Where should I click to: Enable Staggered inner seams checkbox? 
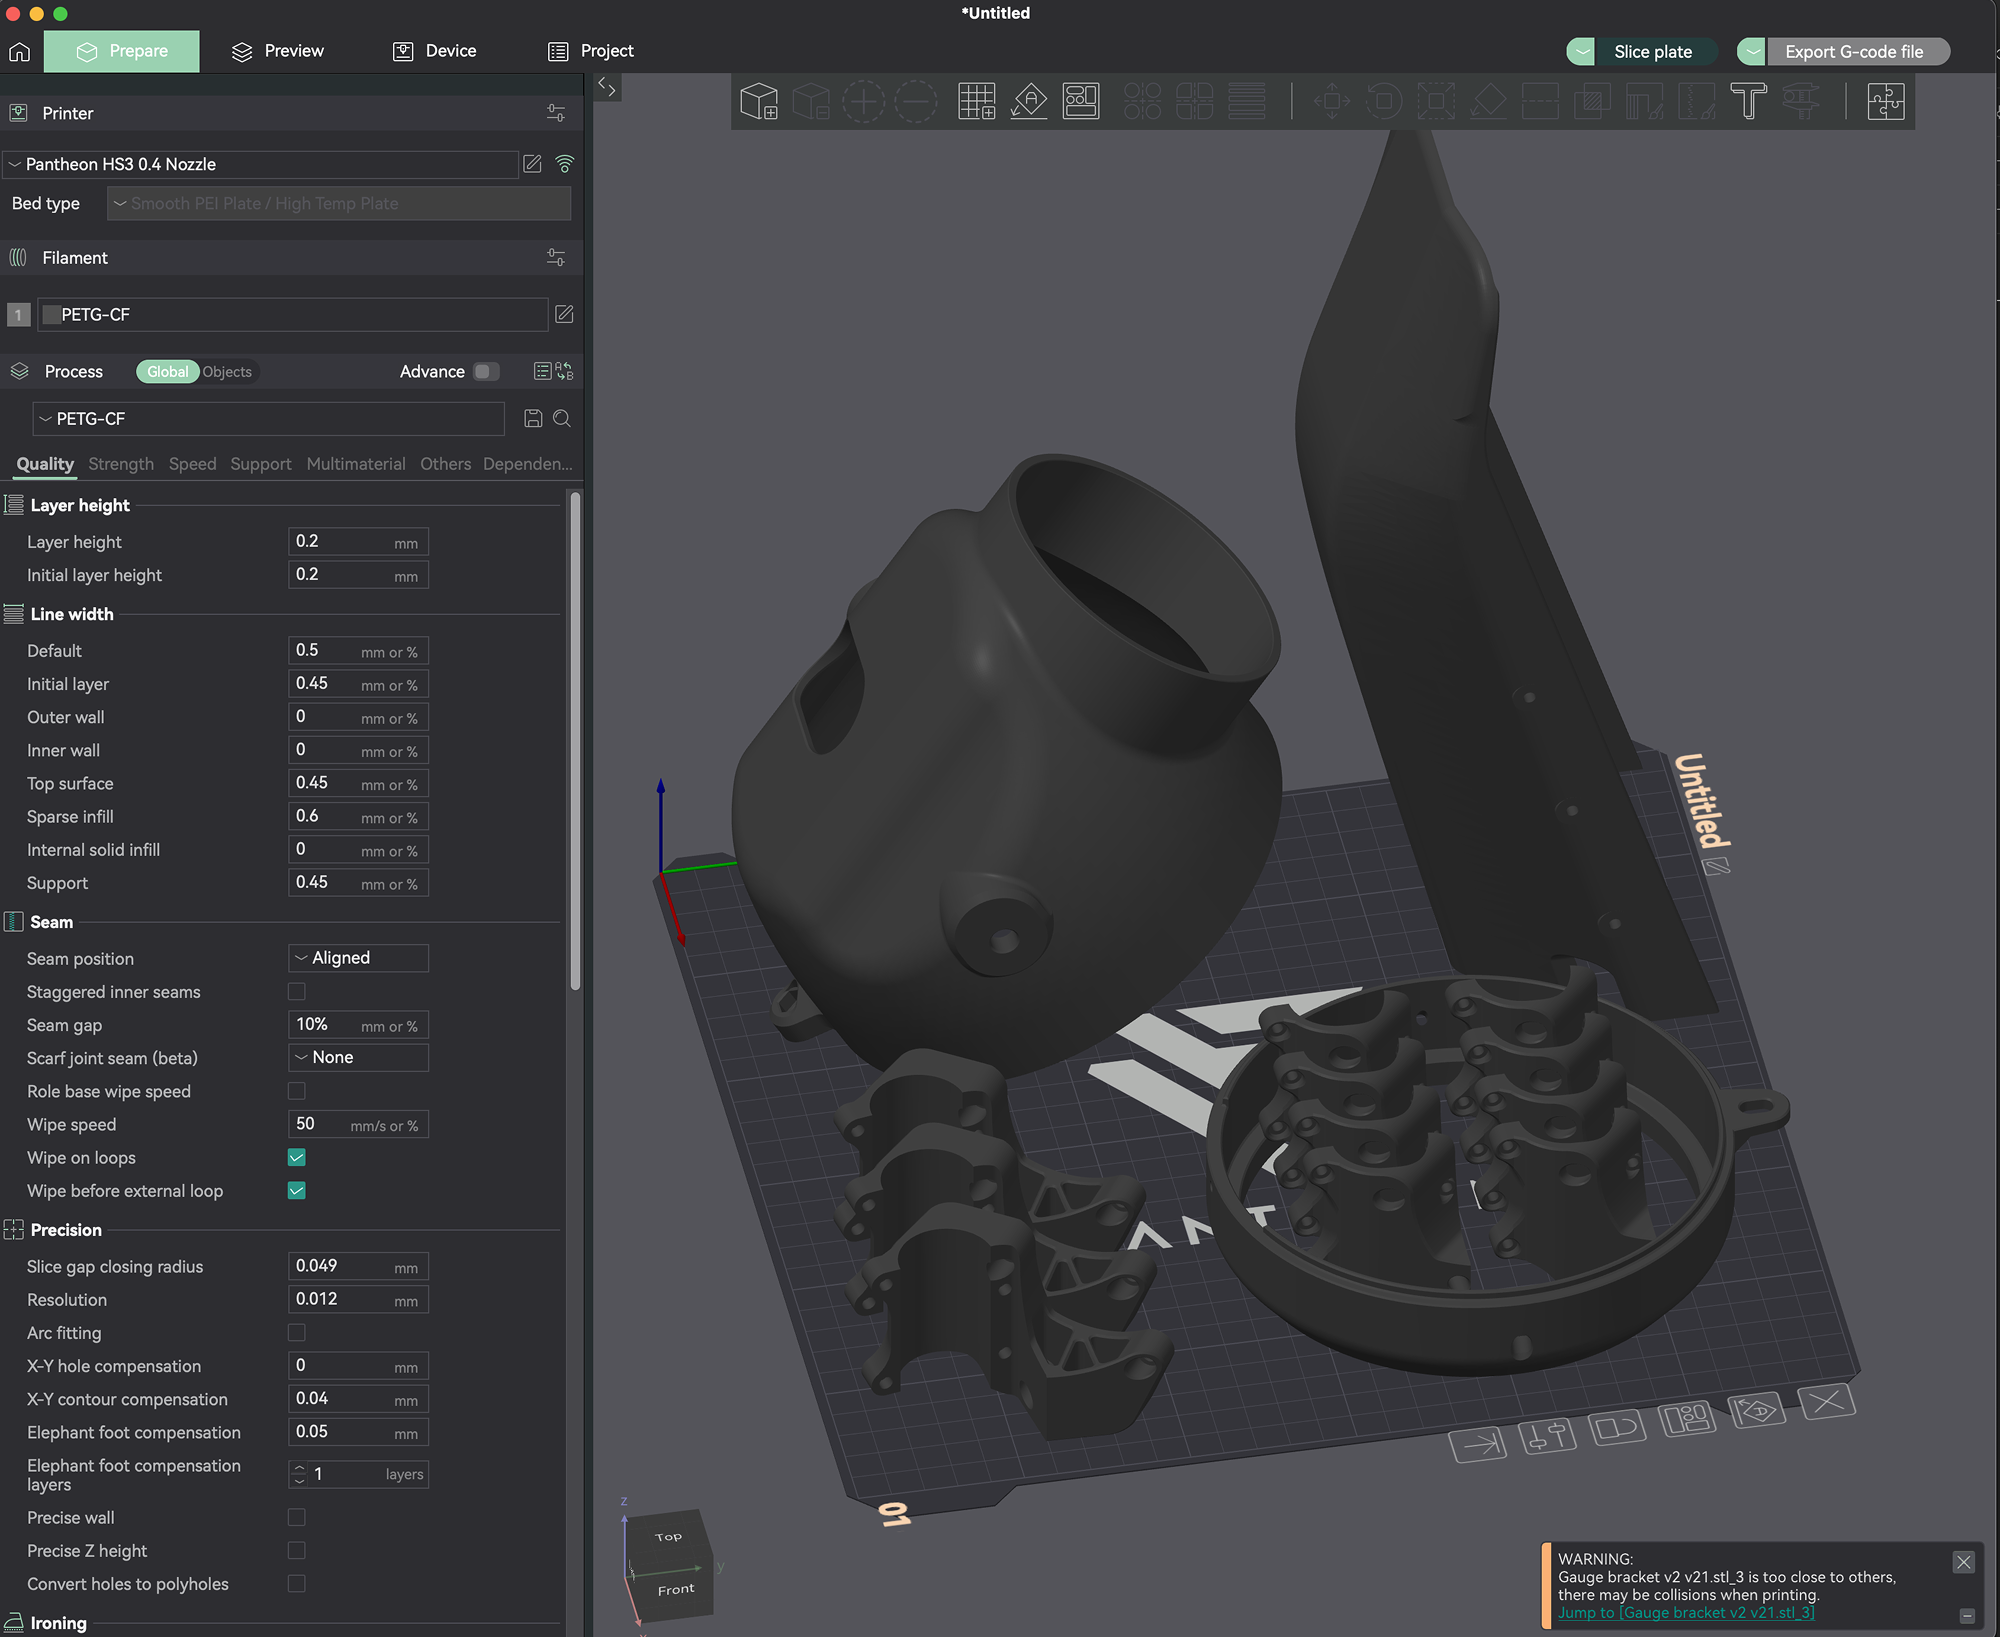(x=297, y=992)
